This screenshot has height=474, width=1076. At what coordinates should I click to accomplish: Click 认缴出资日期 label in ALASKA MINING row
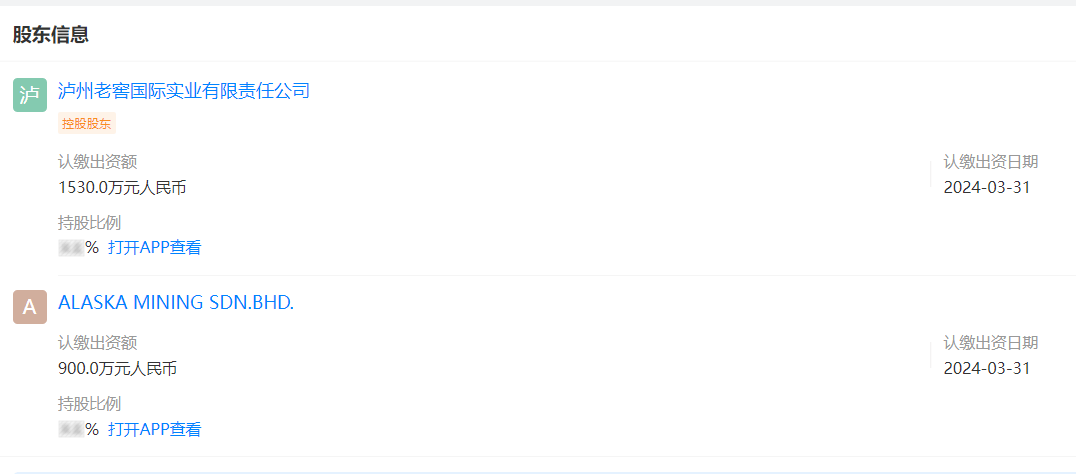[991, 343]
